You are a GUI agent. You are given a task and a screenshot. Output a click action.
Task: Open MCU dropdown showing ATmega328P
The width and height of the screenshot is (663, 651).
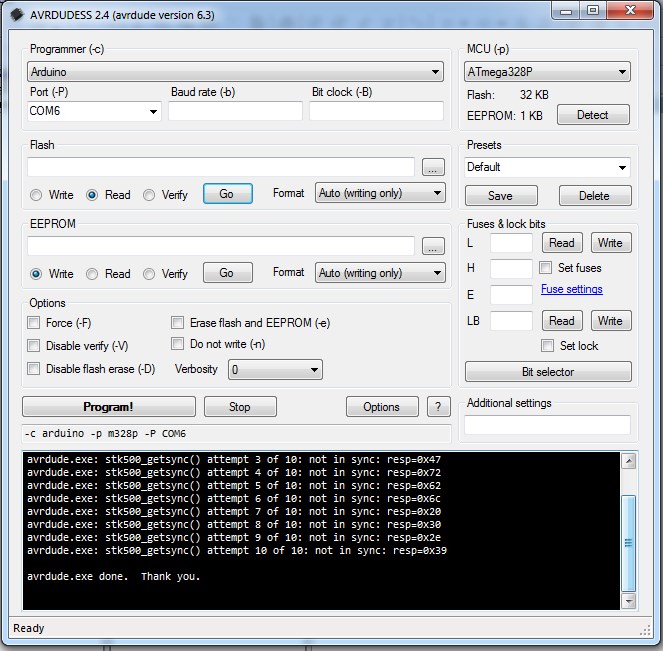tap(547, 71)
